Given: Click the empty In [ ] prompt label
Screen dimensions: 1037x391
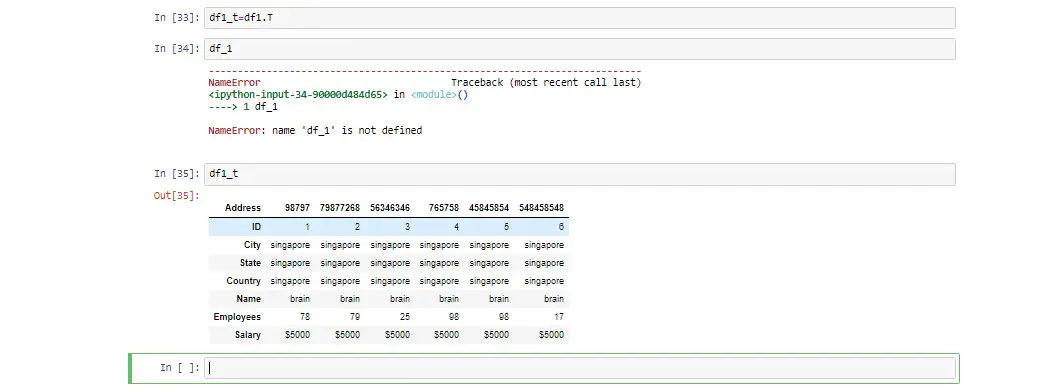Looking at the screenshot, I should (x=179, y=368).
